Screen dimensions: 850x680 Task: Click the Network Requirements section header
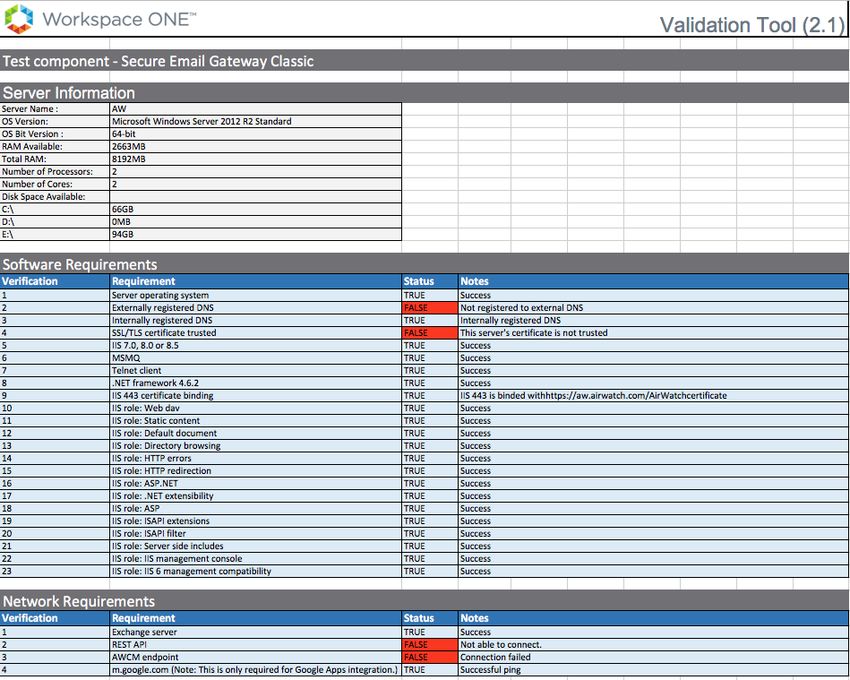point(424,601)
